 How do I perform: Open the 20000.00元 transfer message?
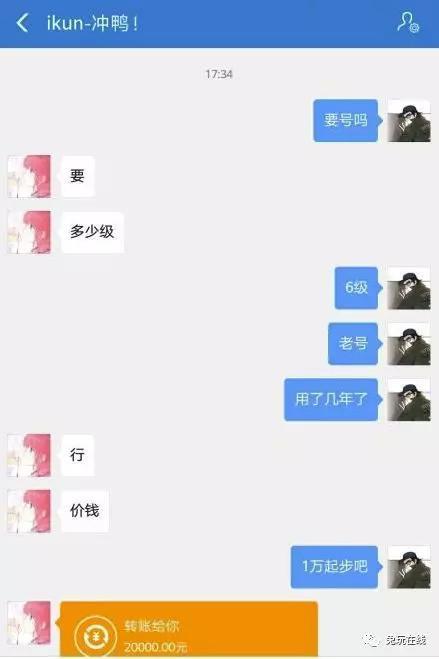[x=189, y=629]
